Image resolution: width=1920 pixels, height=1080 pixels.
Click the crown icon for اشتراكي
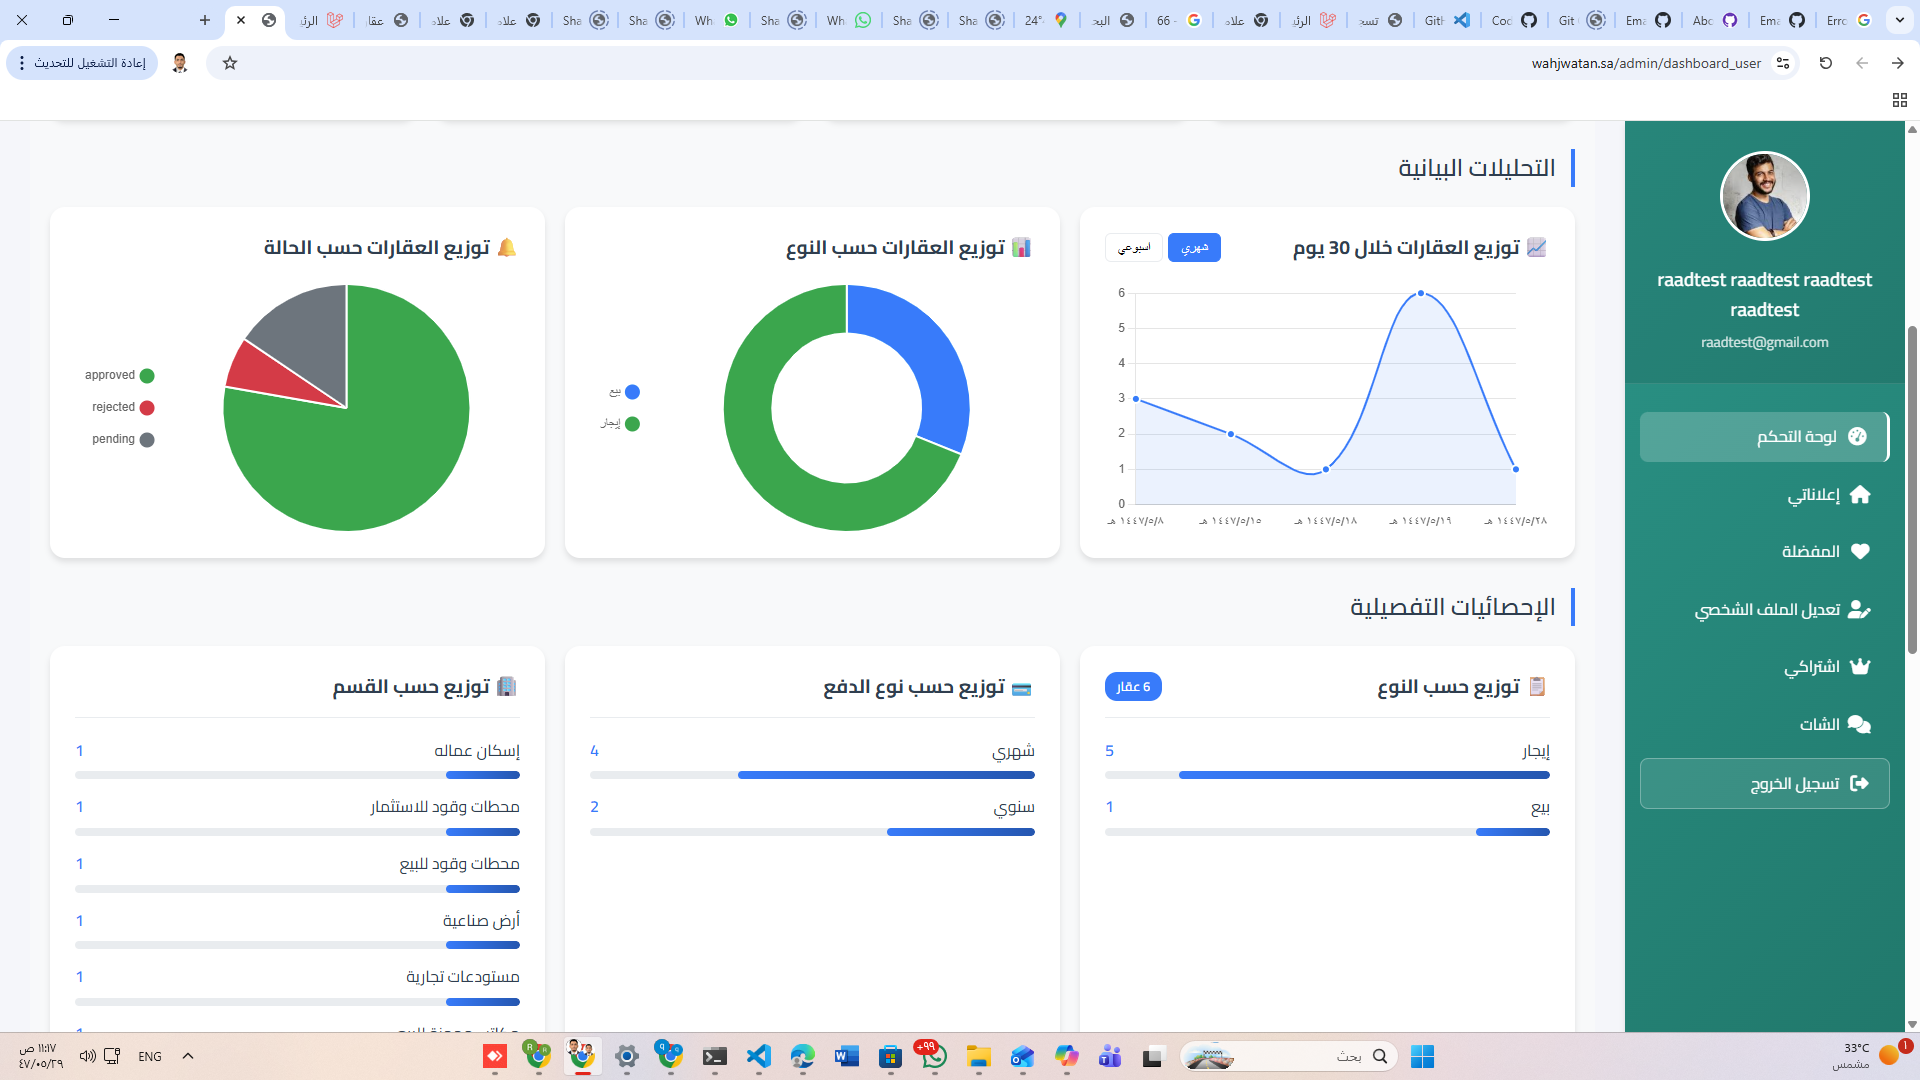[x=1859, y=667]
